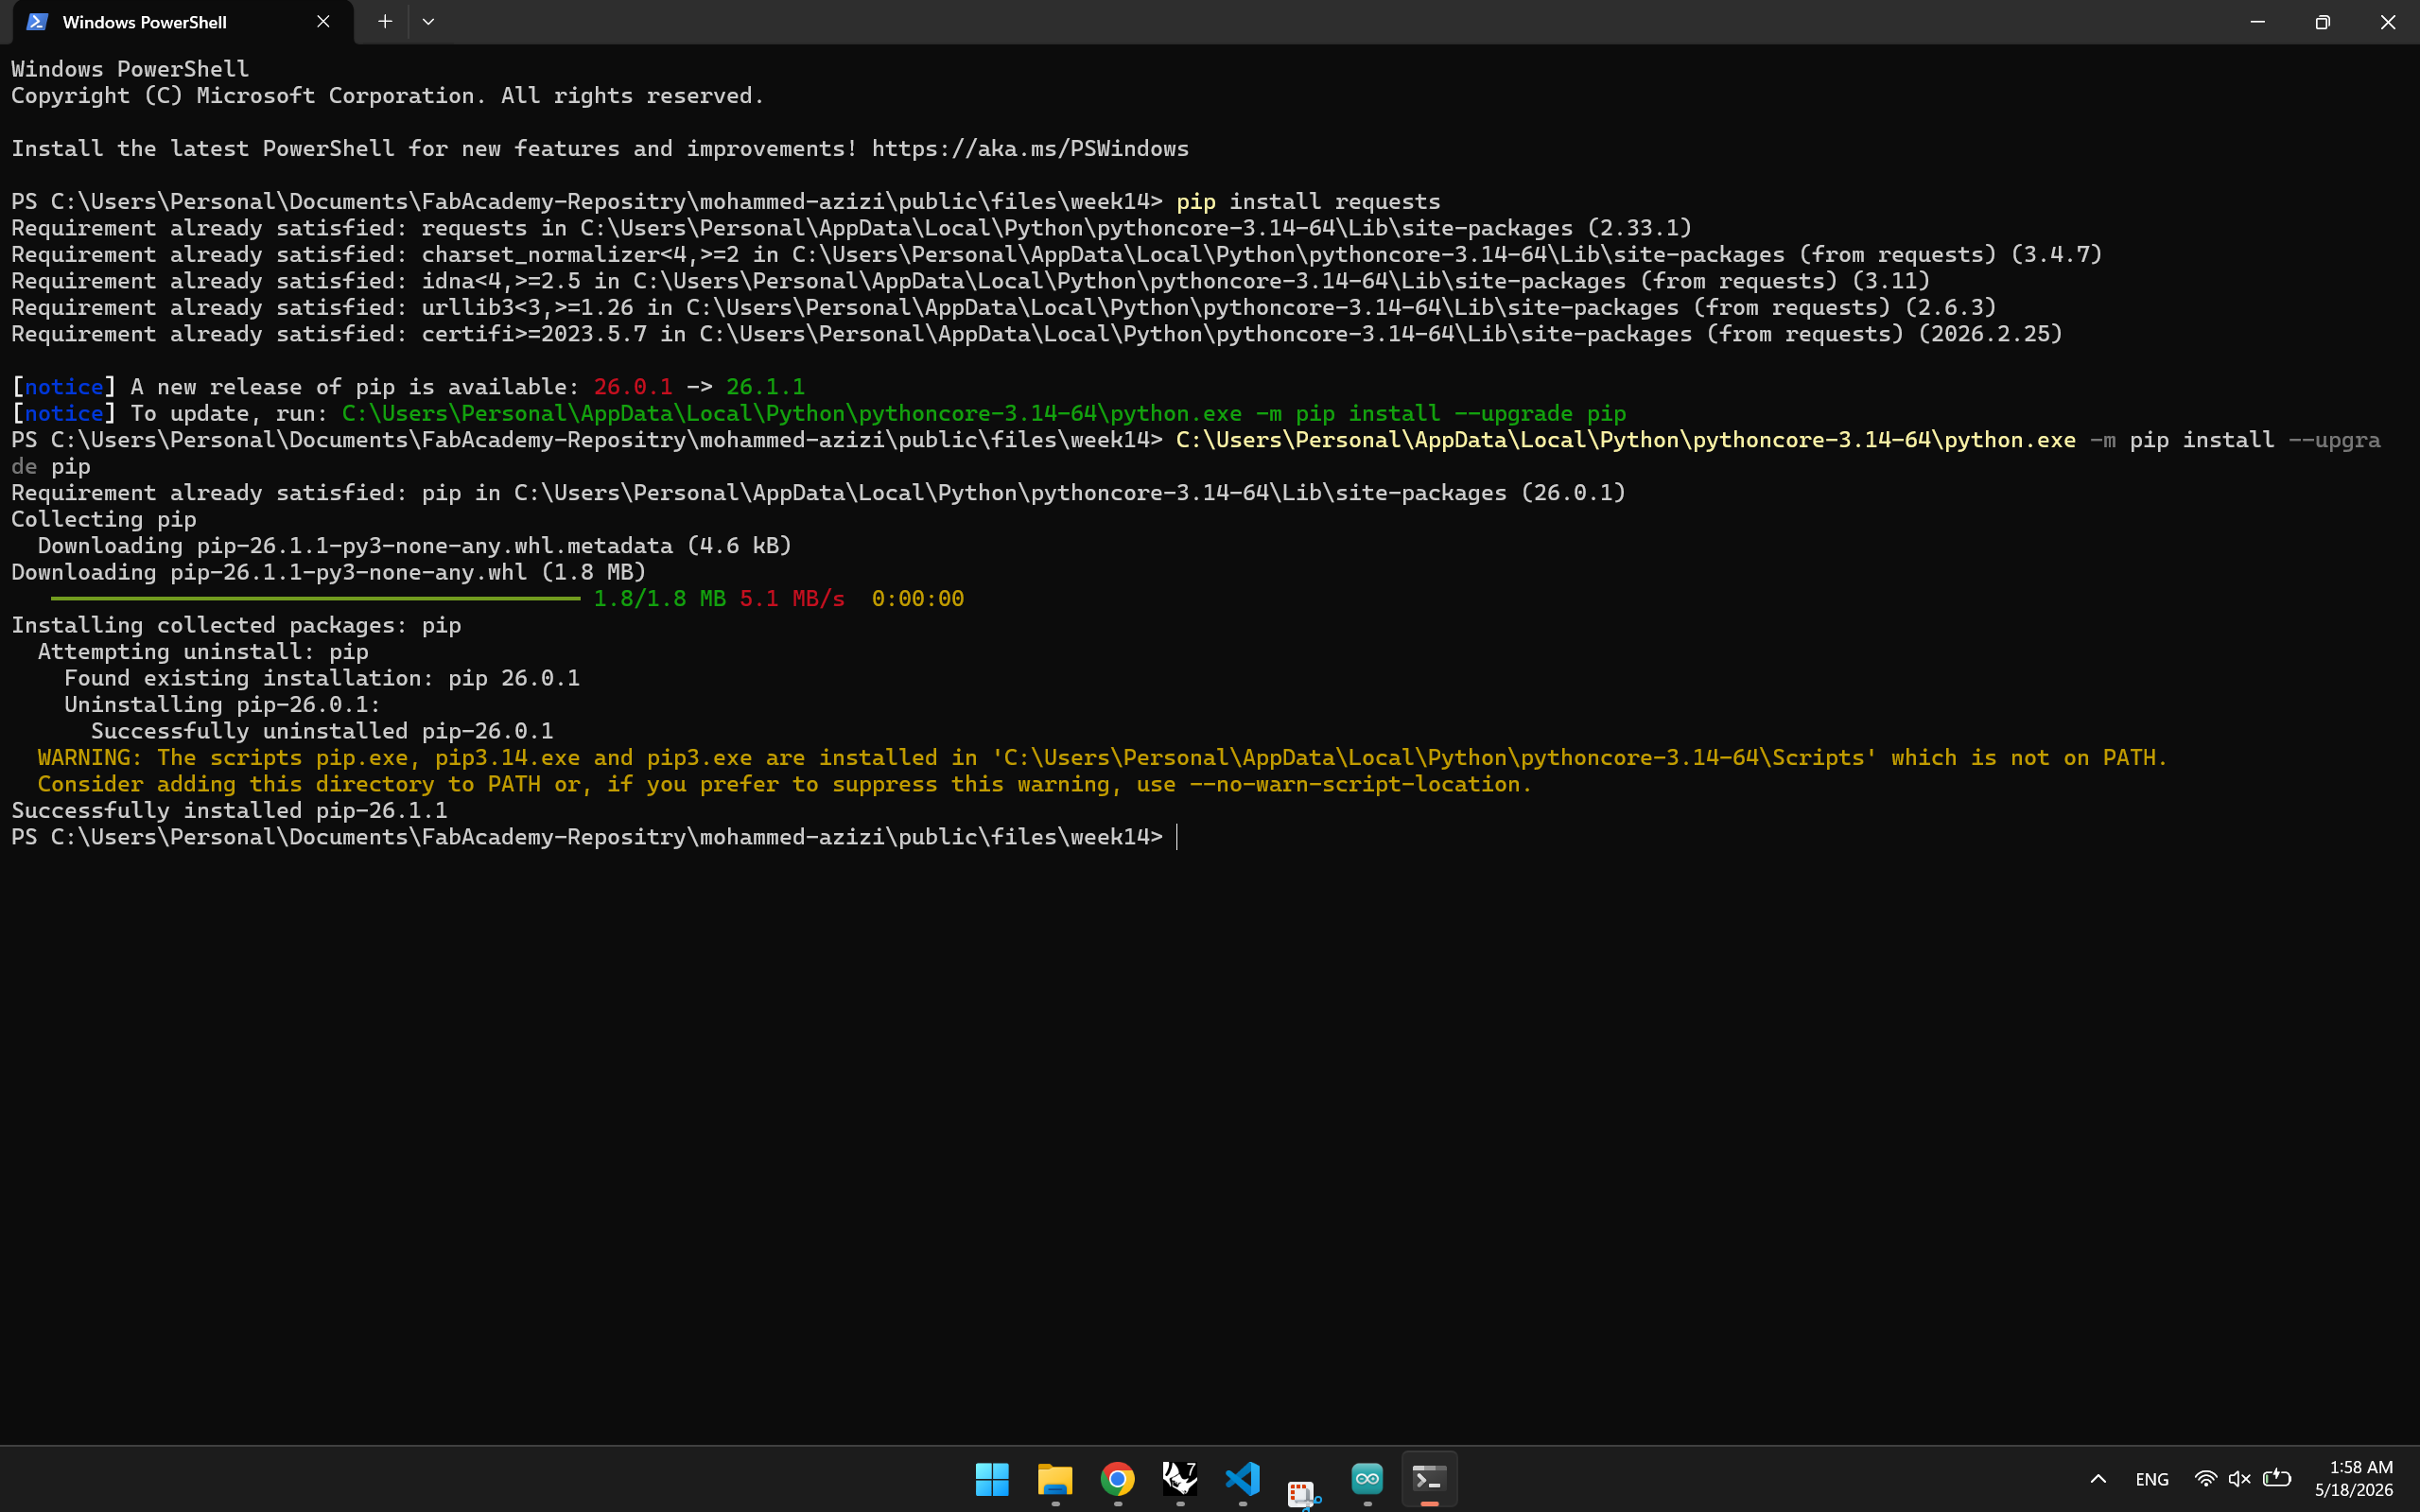The height and width of the screenshot is (1512, 2420).
Task: Open Rhino 7 from the taskbar
Action: click(x=1180, y=1478)
